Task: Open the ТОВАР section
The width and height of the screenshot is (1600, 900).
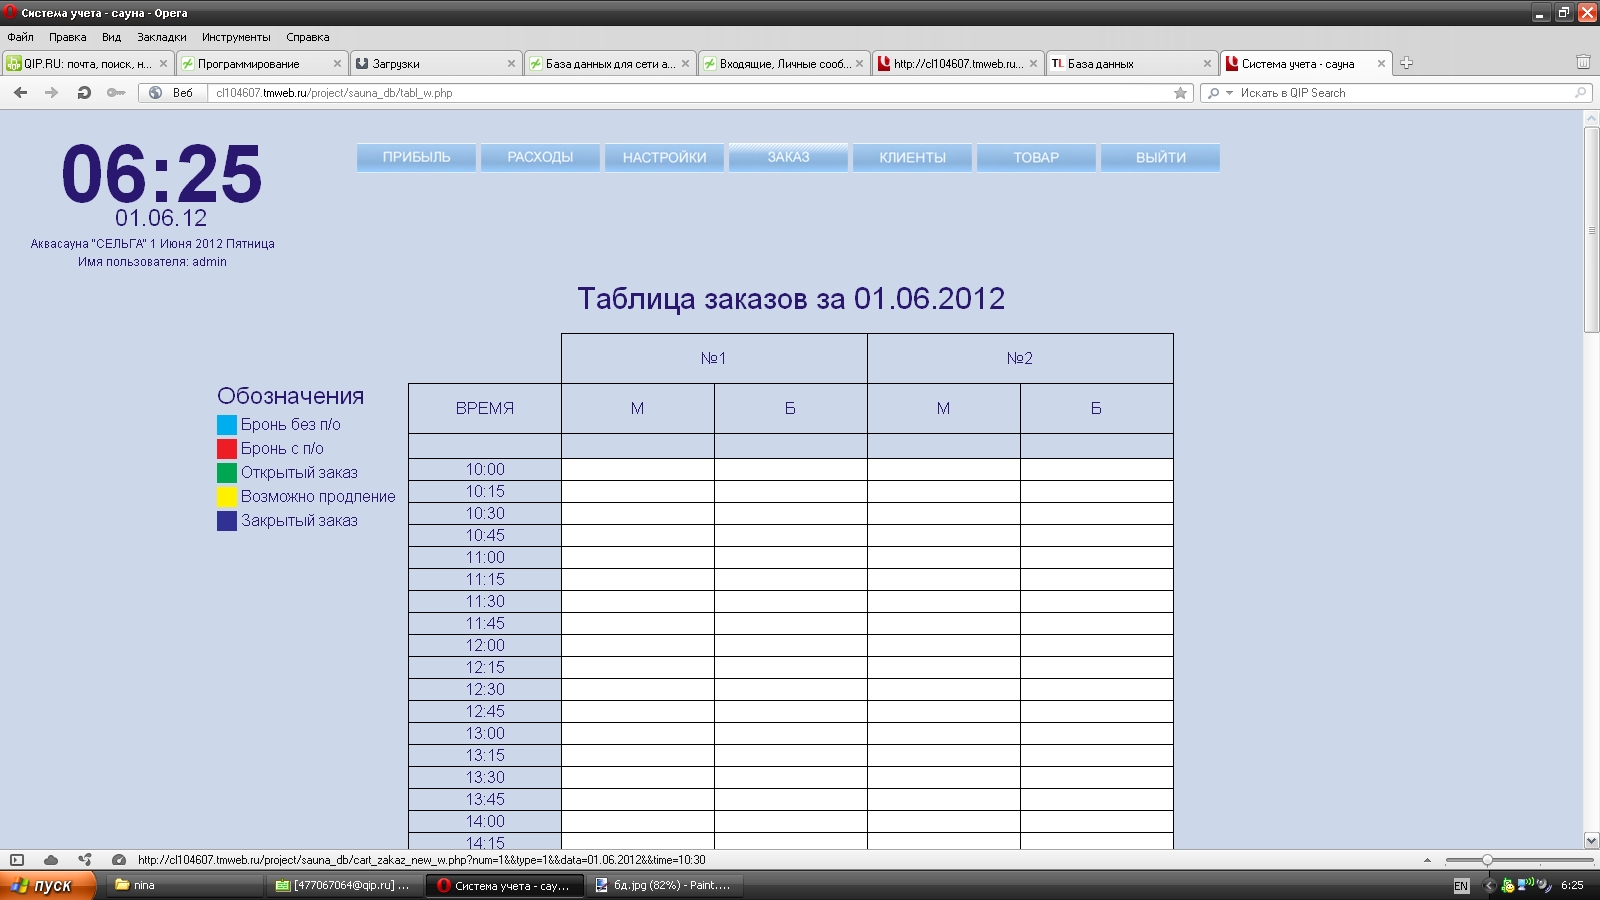Action: click(1037, 158)
